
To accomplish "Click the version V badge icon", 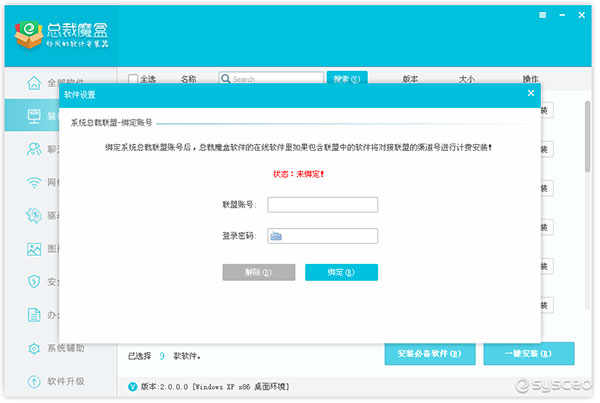I will tap(132, 387).
